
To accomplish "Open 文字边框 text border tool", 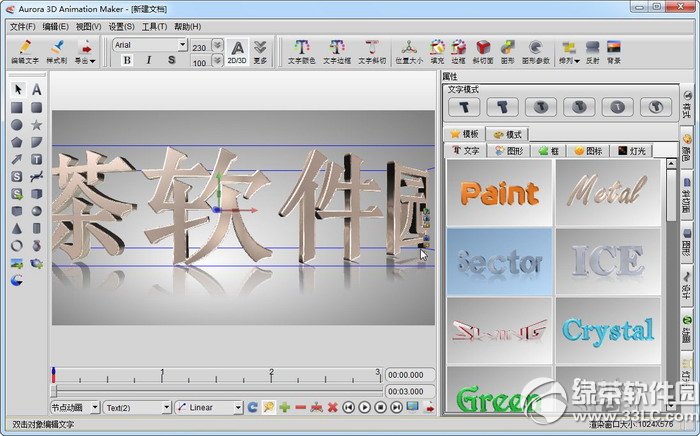I will coord(337,52).
